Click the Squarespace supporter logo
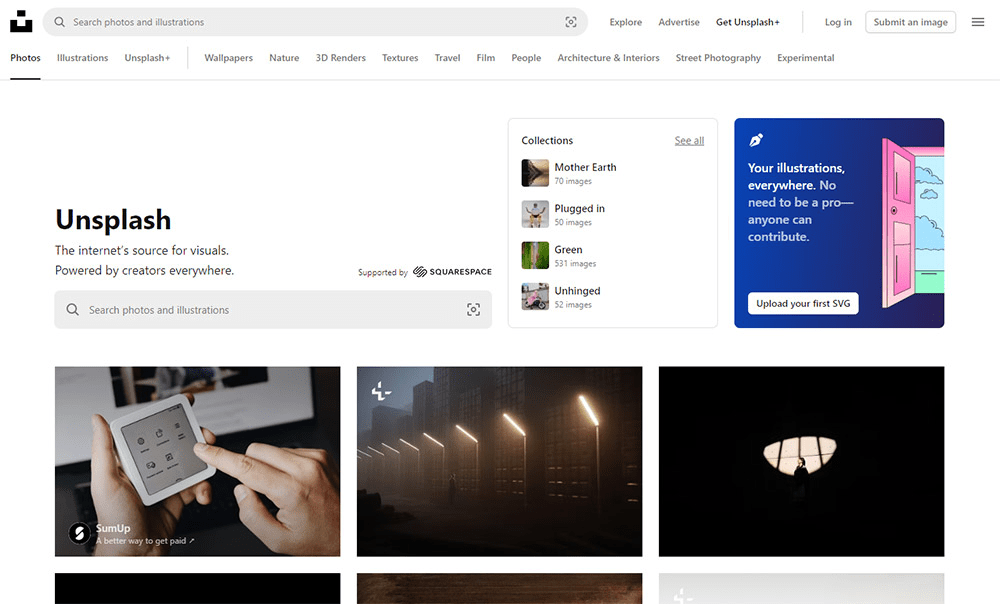Screen dimensions: 1000x604 (452, 271)
